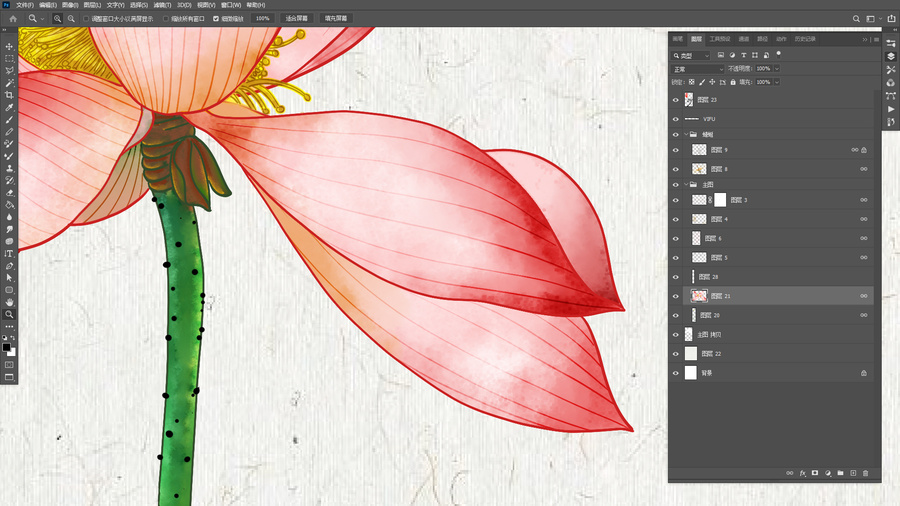Click the Home icon in options bar
Viewport: 900px width, 506px height.
(13, 18)
